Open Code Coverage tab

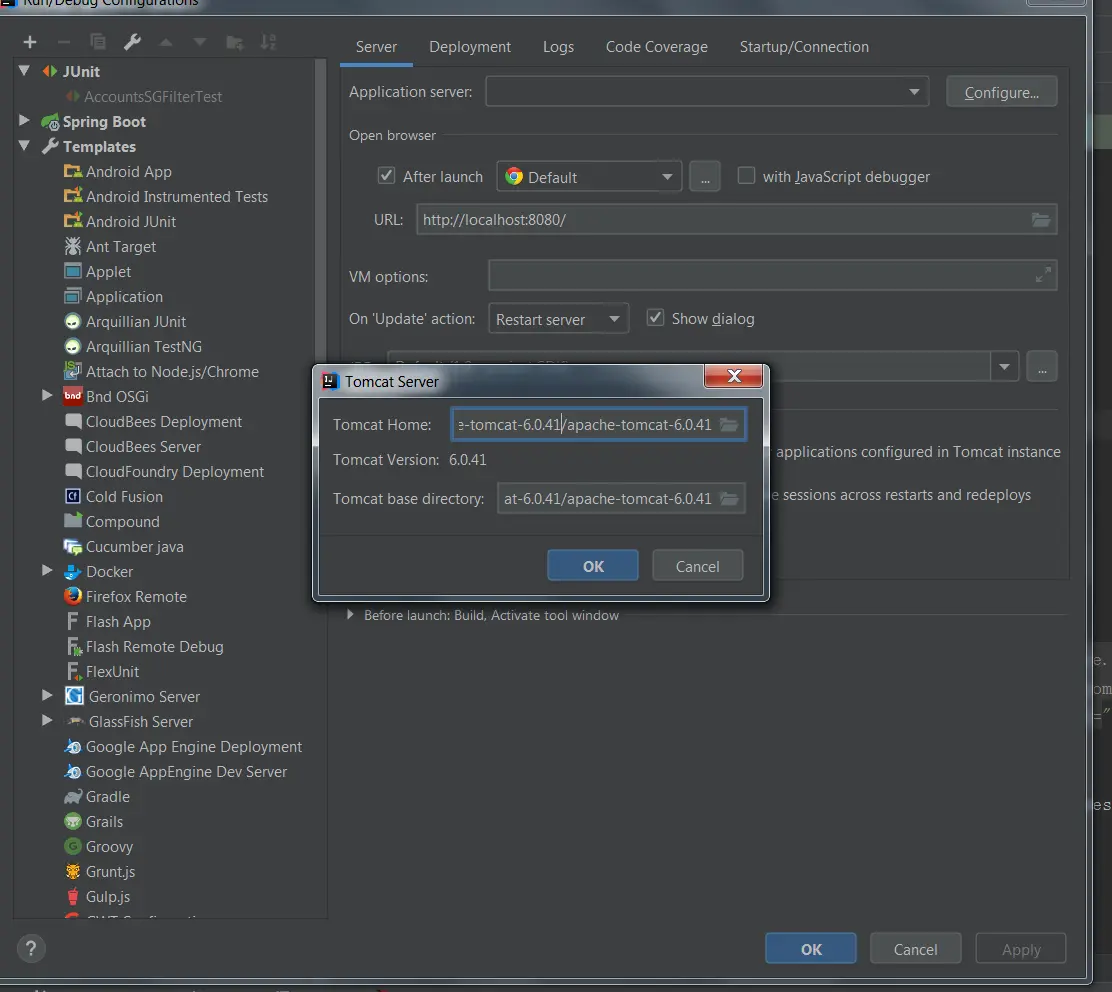[x=657, y=47]
